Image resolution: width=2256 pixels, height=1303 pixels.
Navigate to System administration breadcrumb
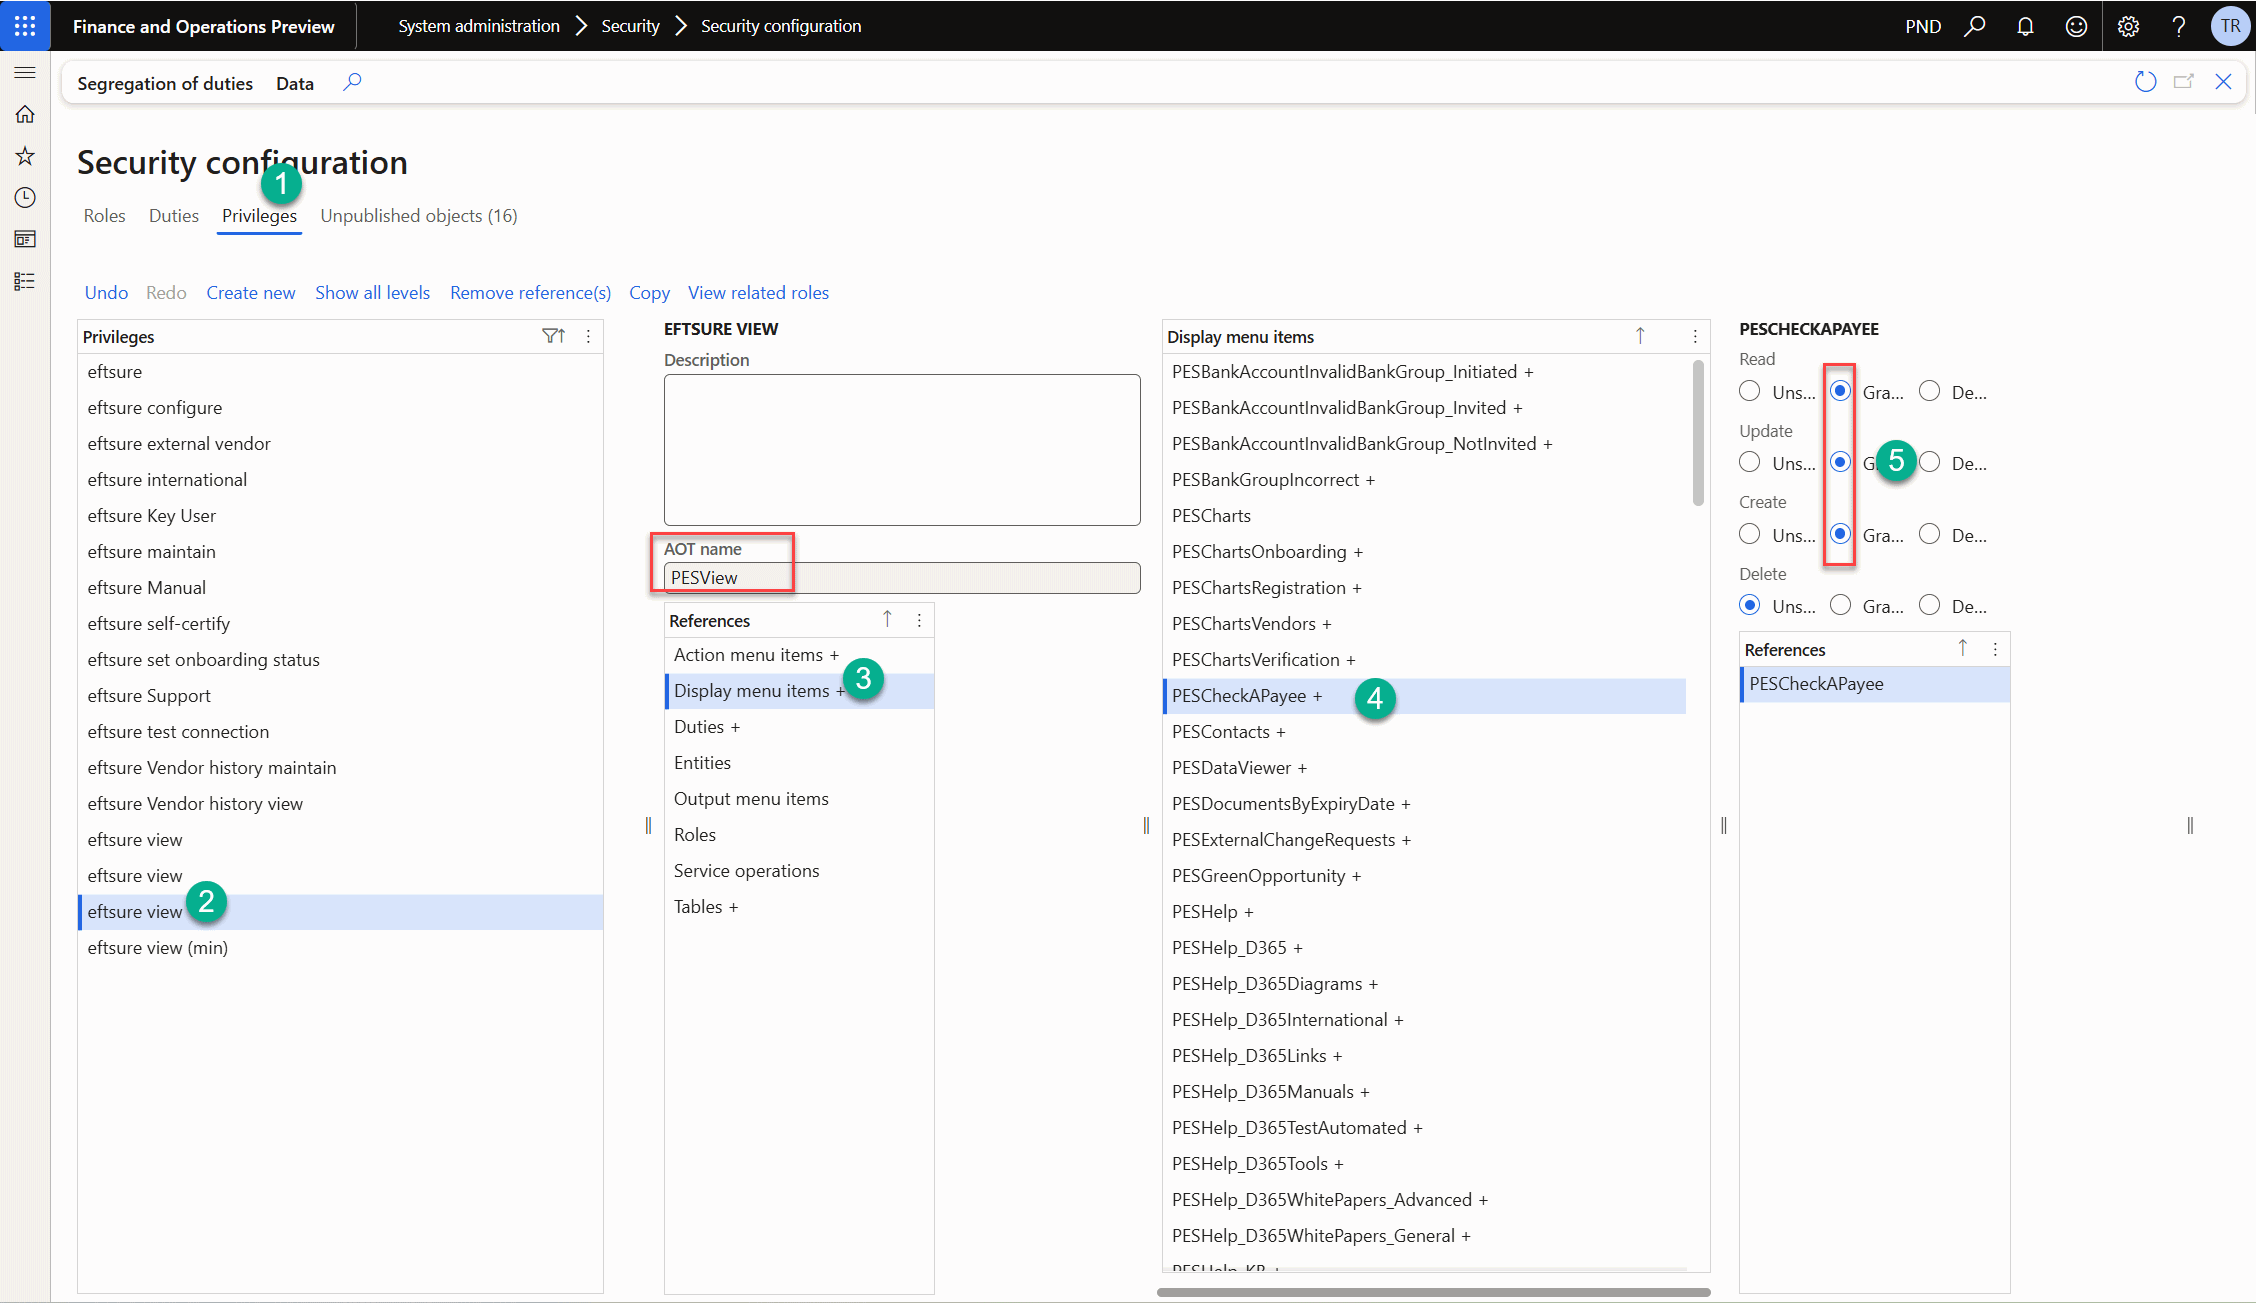[479, 26]
